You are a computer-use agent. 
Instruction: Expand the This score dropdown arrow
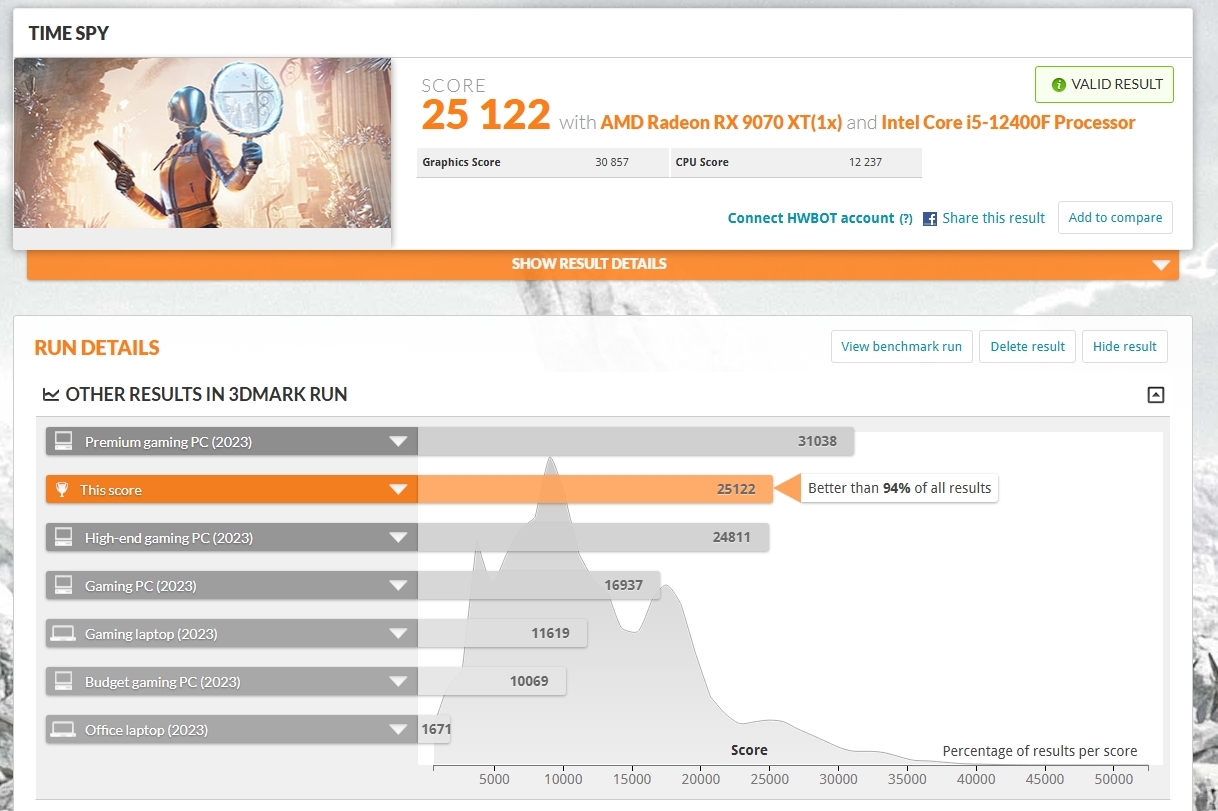click(x=398, y=490)
